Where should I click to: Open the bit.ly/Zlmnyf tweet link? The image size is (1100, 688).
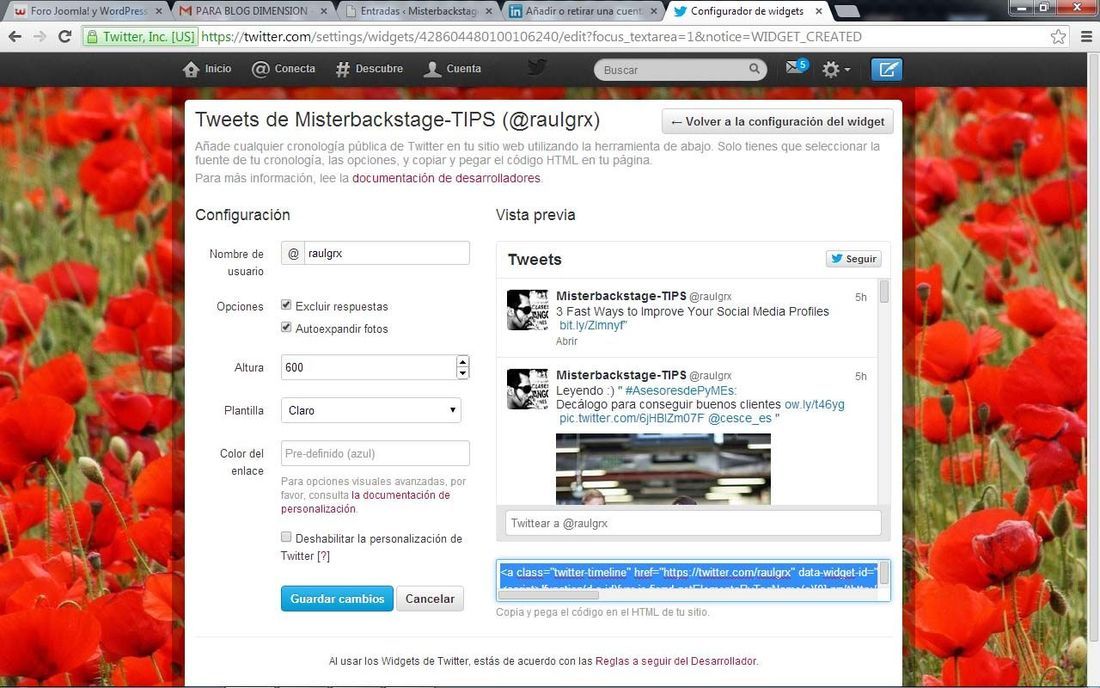click(x=591, y=325)
